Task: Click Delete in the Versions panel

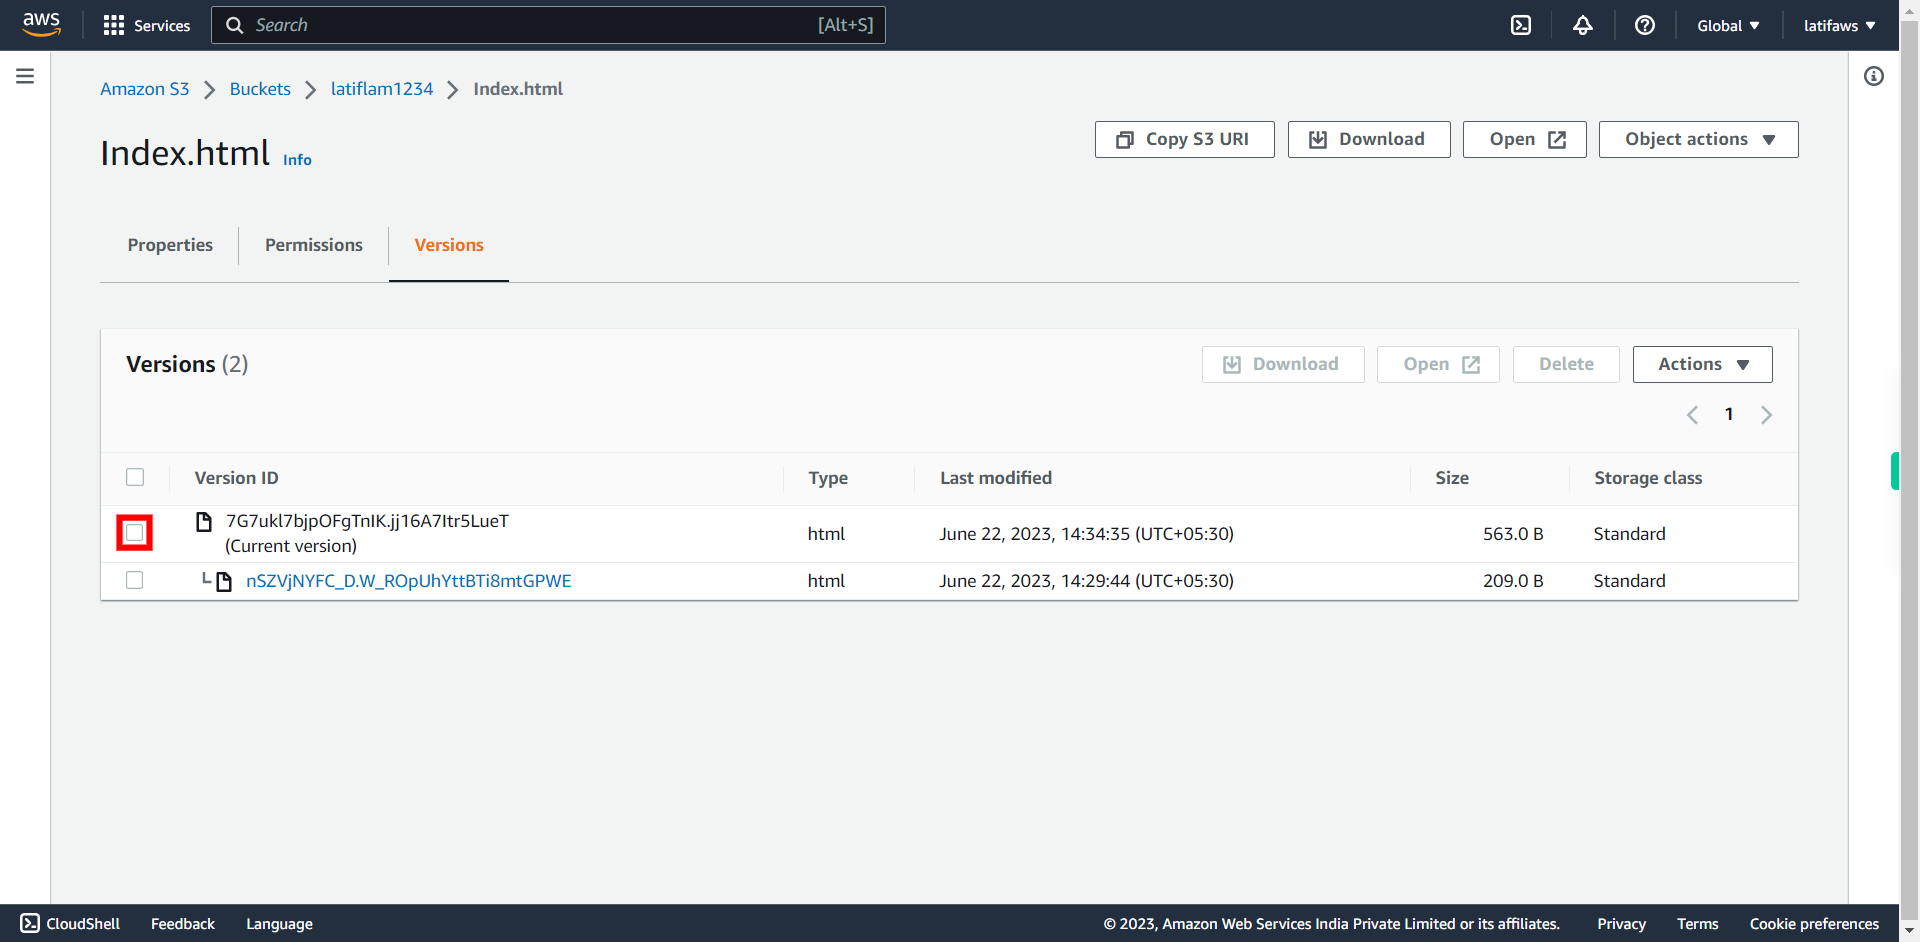Action: click(1566, 364)
